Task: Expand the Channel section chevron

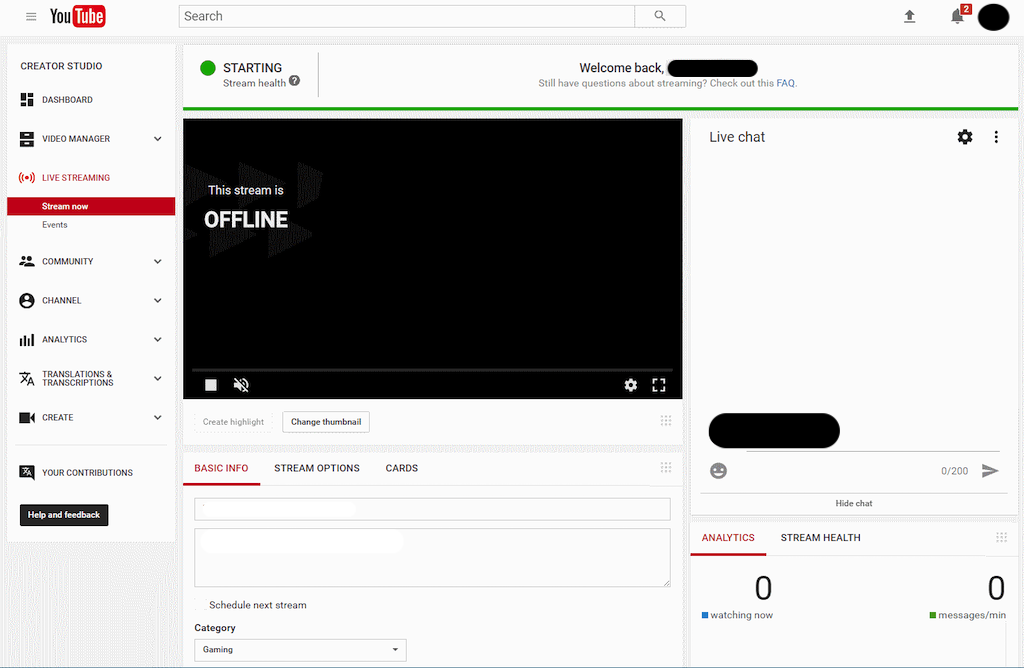Action: (157, 300)
